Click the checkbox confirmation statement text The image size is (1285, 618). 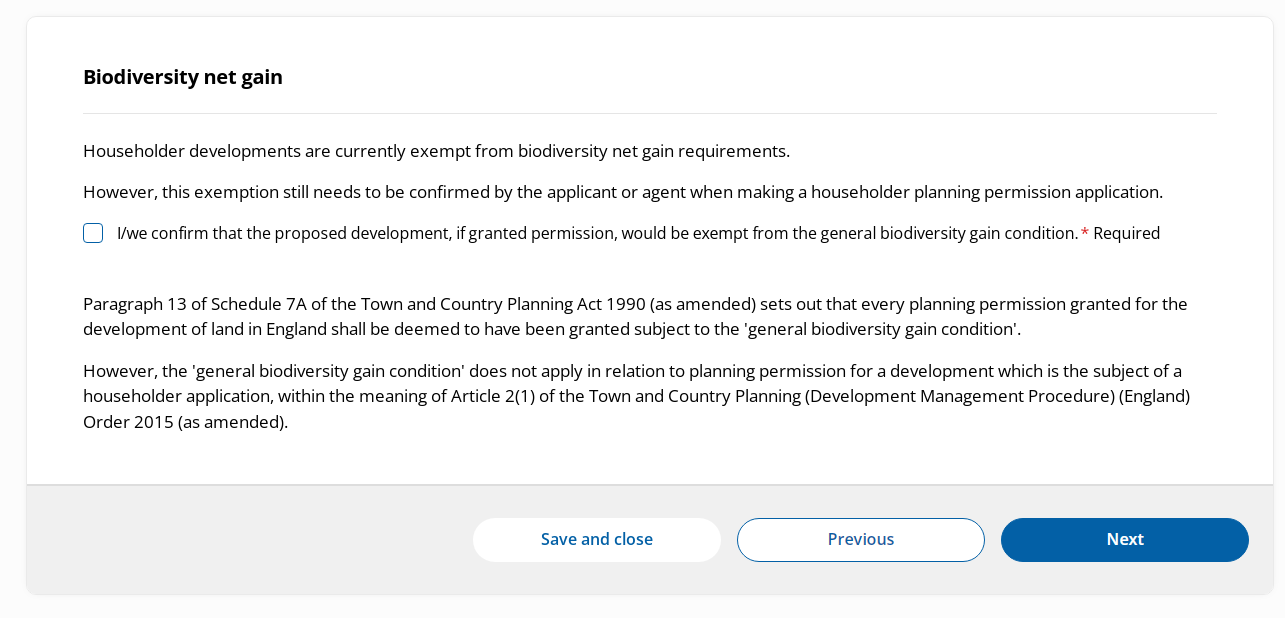(x=590, y=232)
